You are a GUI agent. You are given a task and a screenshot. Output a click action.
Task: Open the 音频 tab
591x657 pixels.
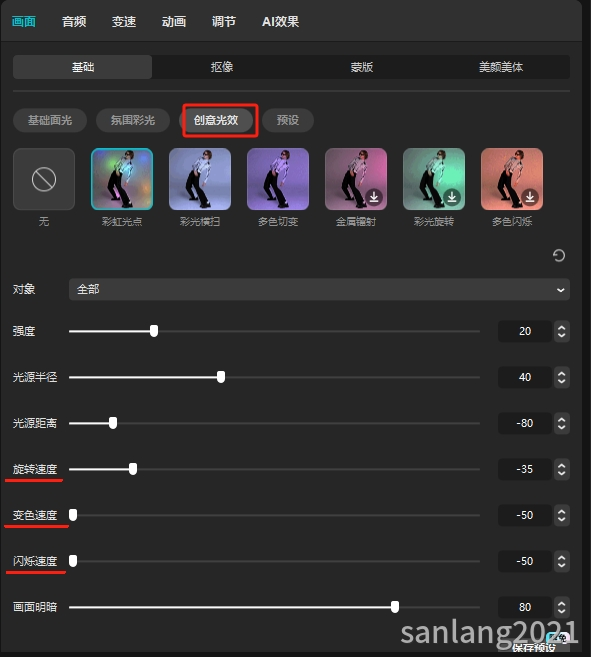pyautogui.click(x=74, y=22)
